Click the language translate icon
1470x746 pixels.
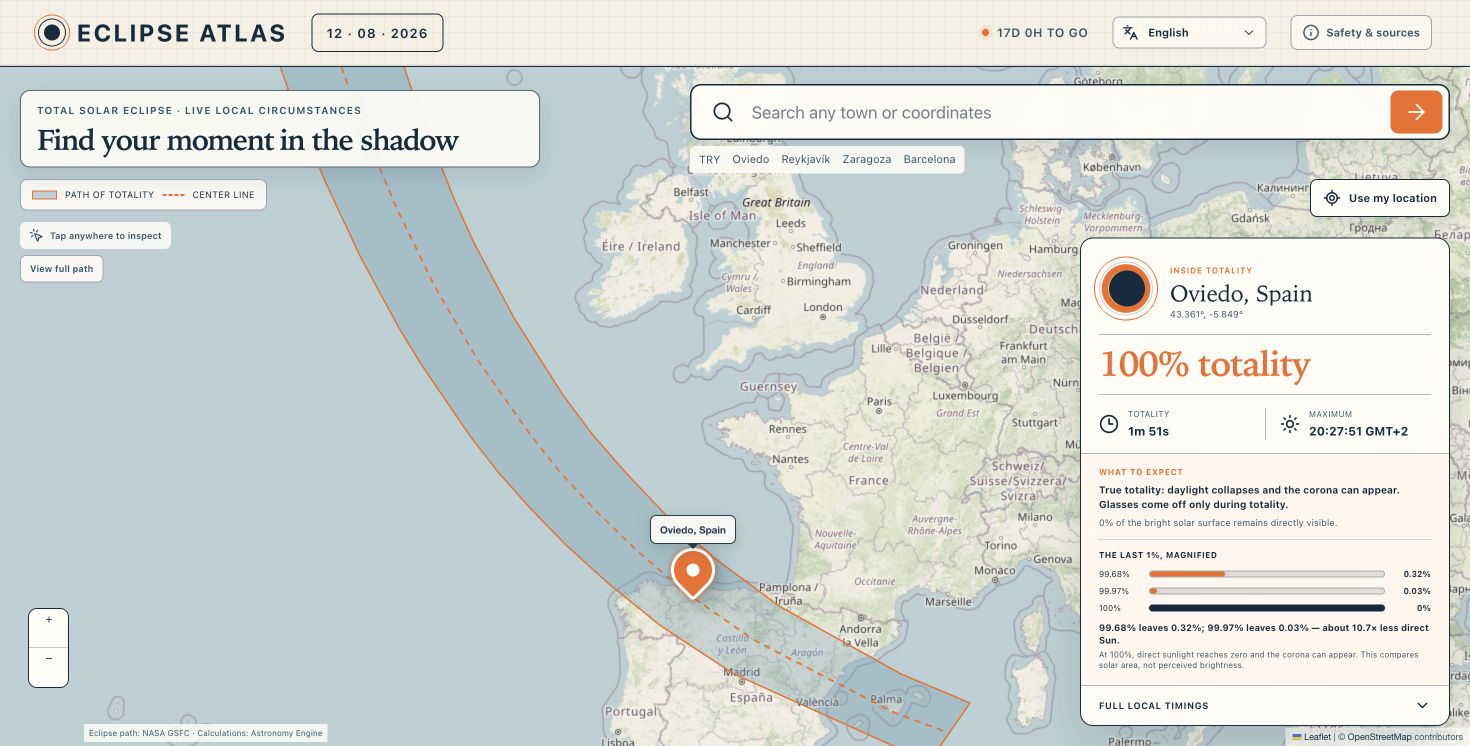pos(1131,33)
